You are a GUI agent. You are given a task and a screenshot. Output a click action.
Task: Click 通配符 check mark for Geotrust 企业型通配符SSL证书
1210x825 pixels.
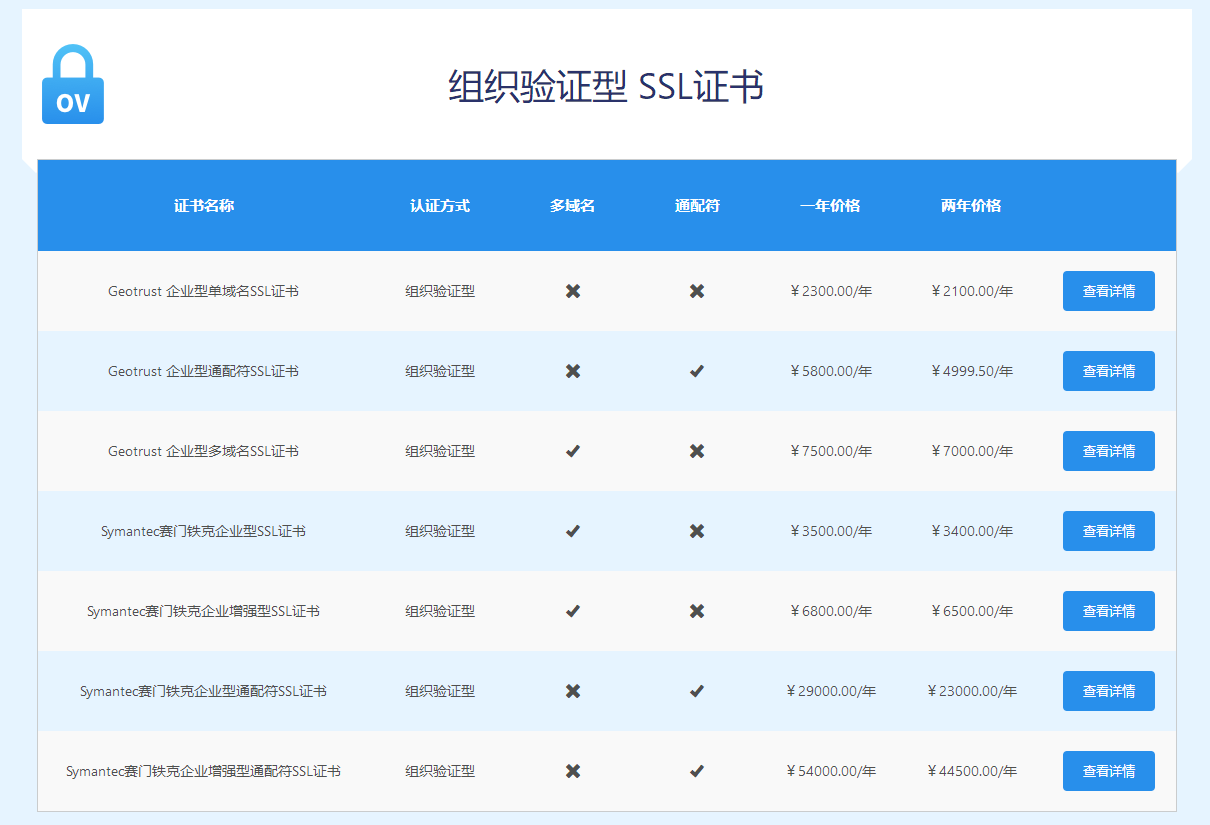pos(697,371)
